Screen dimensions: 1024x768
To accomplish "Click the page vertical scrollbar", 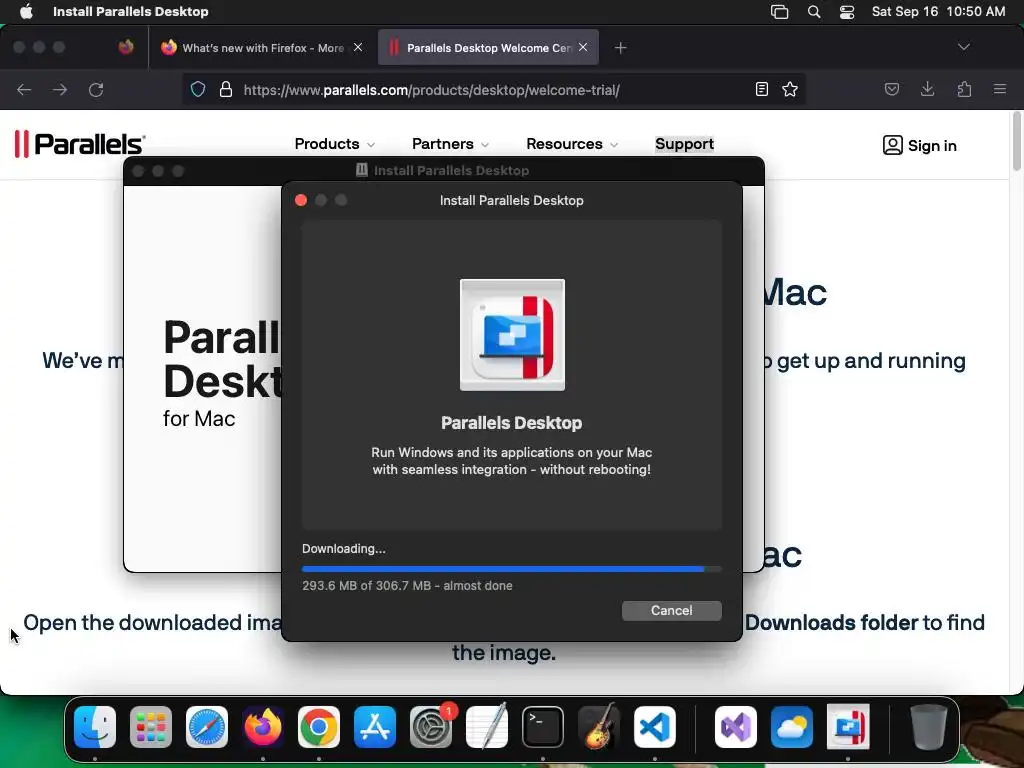I will tap(1016, 141).
